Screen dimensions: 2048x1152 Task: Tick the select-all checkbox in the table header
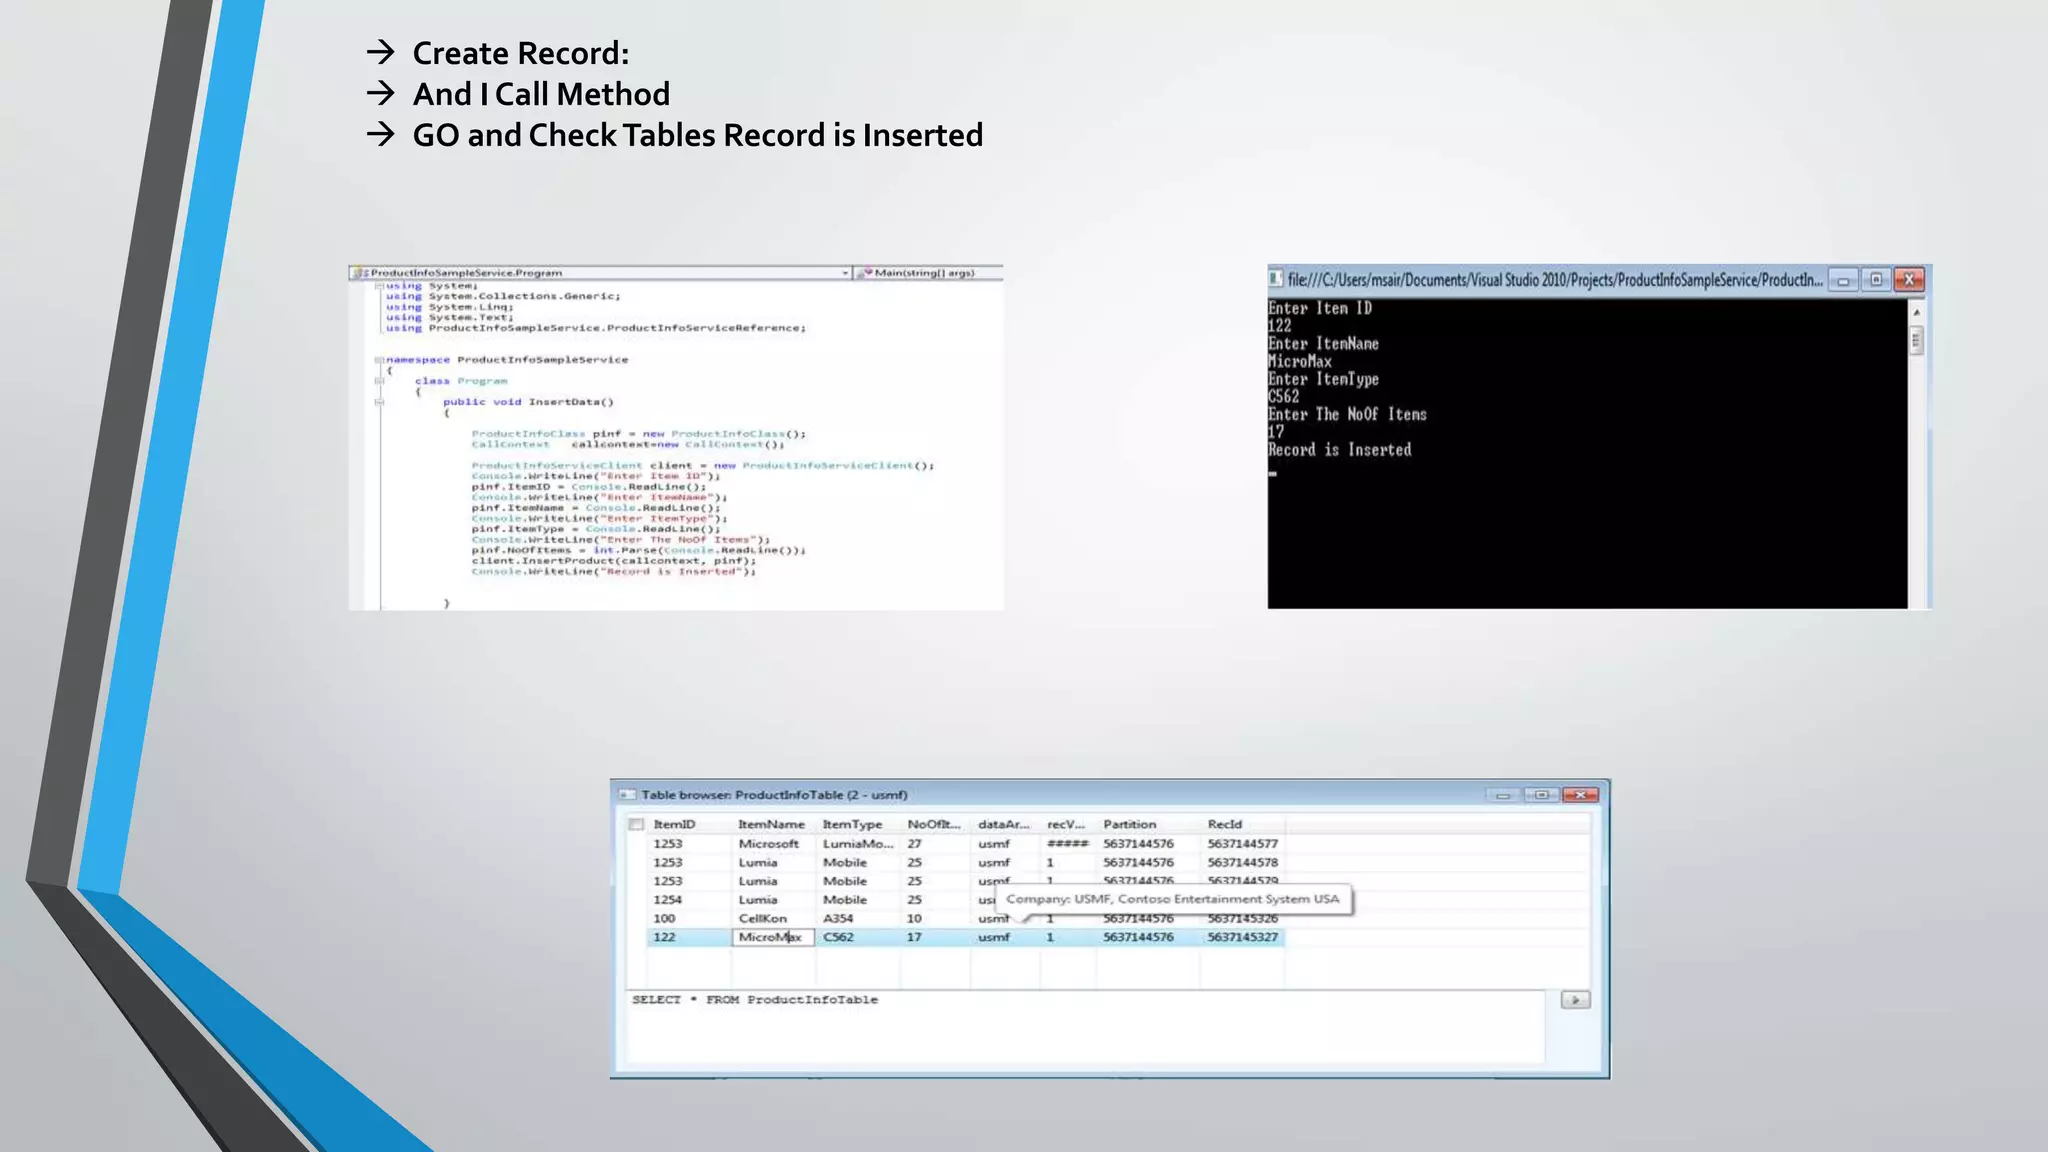pos(636,825)
